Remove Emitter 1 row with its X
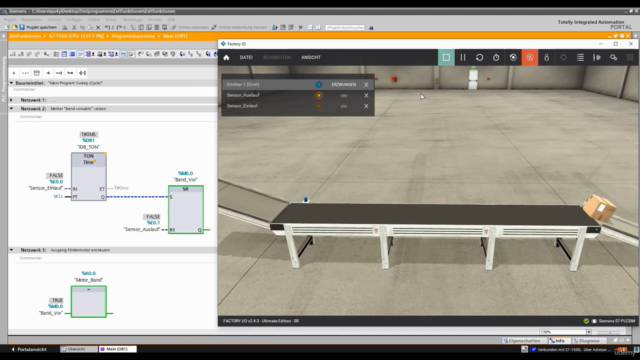The width and height of the screenshot is (640, 360). pos(366,84)
